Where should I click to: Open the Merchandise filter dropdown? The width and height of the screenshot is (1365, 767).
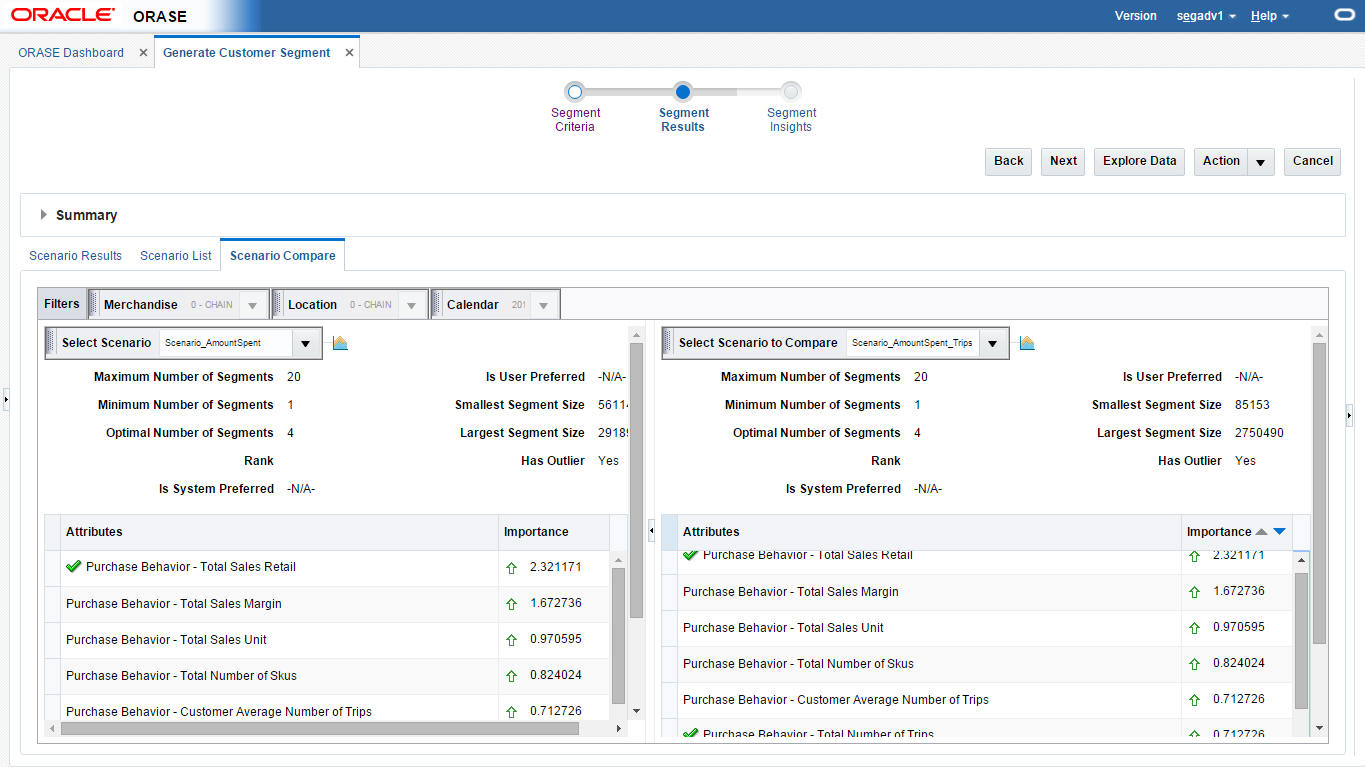[253, 305]
